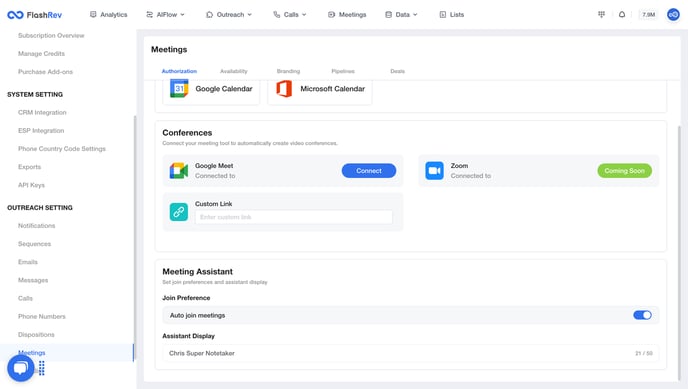Open Phone Country Code Settings
This screenshot has height=389, width=688.
pyautogui.click(x=62, y=149)
